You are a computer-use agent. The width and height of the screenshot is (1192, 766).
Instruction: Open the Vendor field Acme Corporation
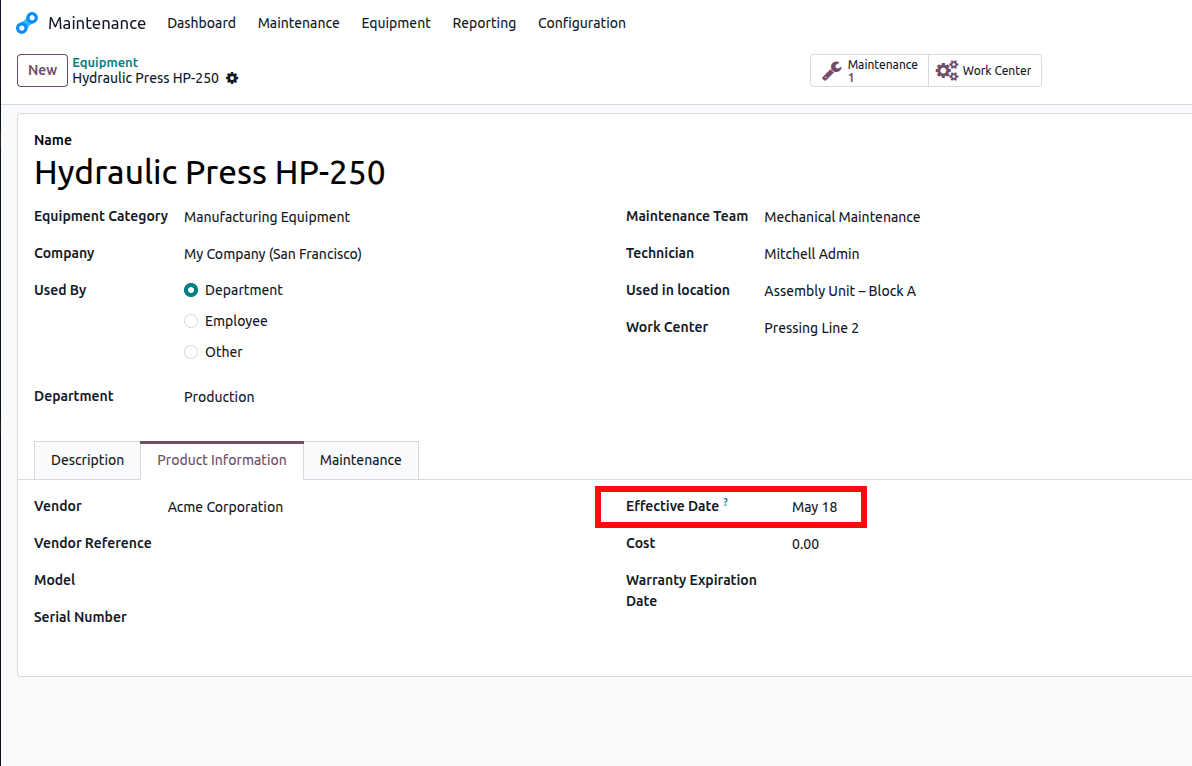(225, 507)
